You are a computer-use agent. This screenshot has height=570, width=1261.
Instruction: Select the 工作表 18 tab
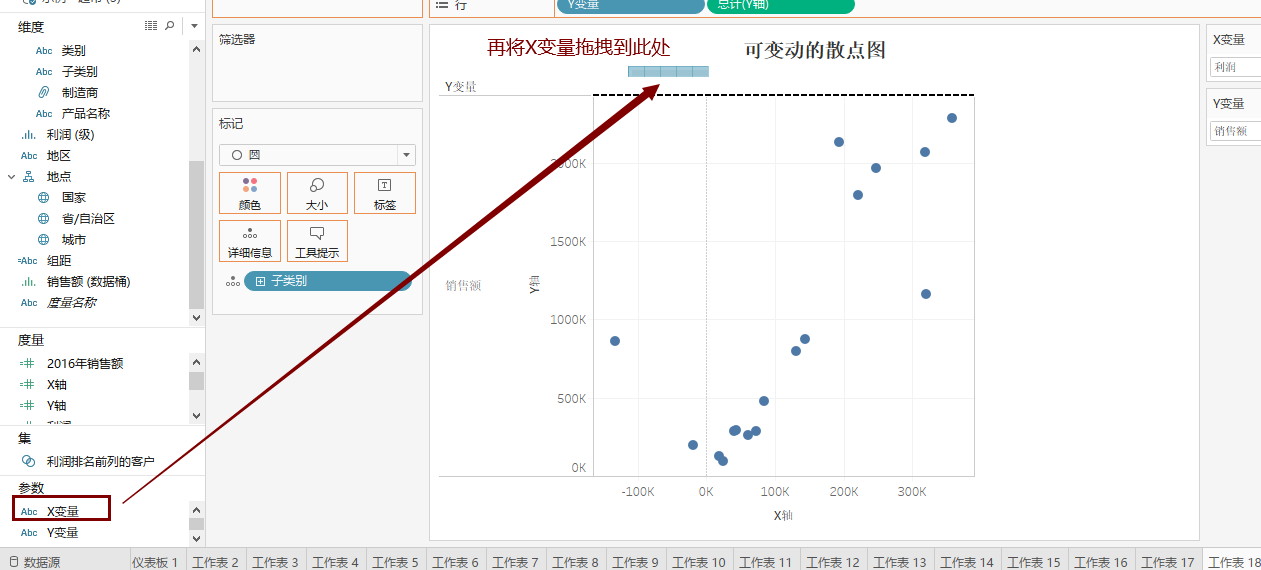pos(1233,562)
